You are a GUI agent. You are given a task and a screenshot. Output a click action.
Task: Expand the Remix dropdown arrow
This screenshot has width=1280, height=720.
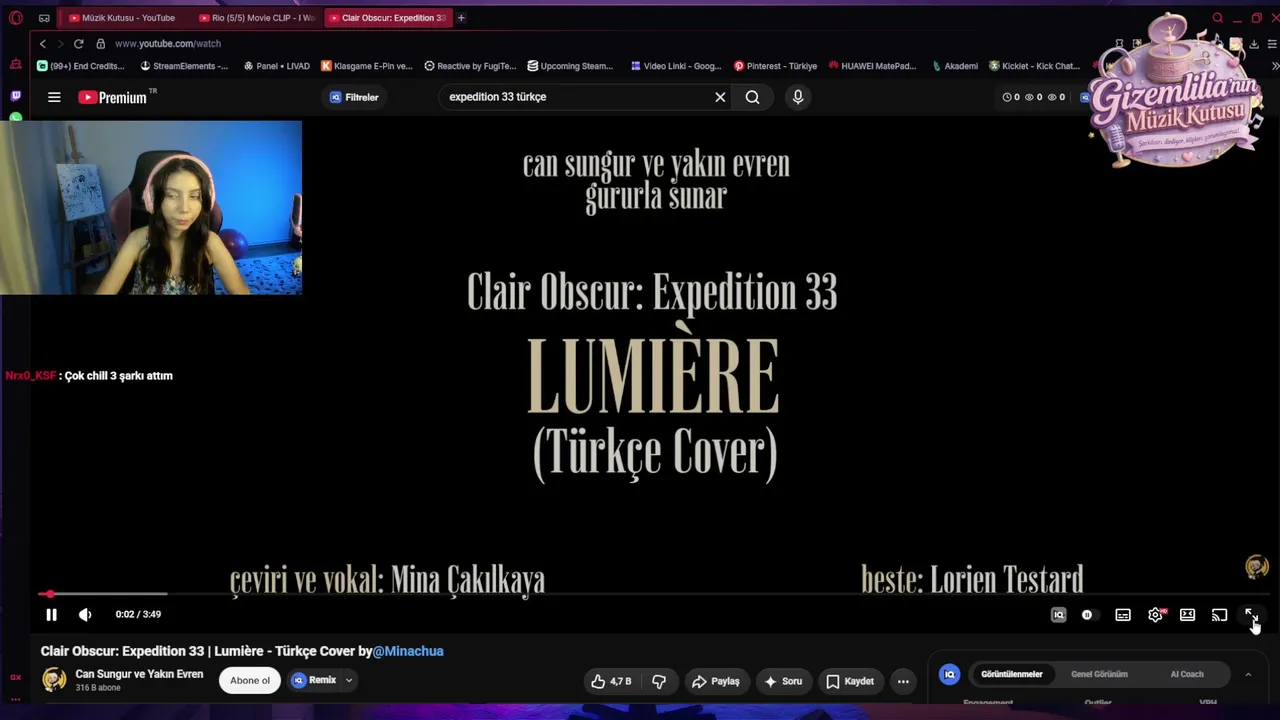click(x=349, y=681)
